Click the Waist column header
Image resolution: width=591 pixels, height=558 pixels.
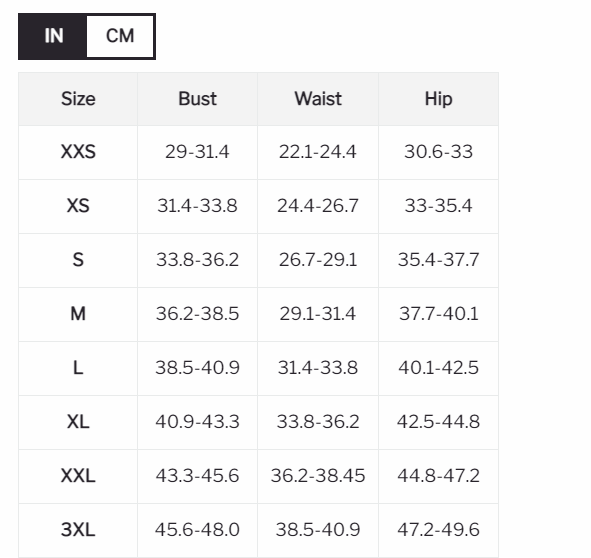tap(318, 99)
